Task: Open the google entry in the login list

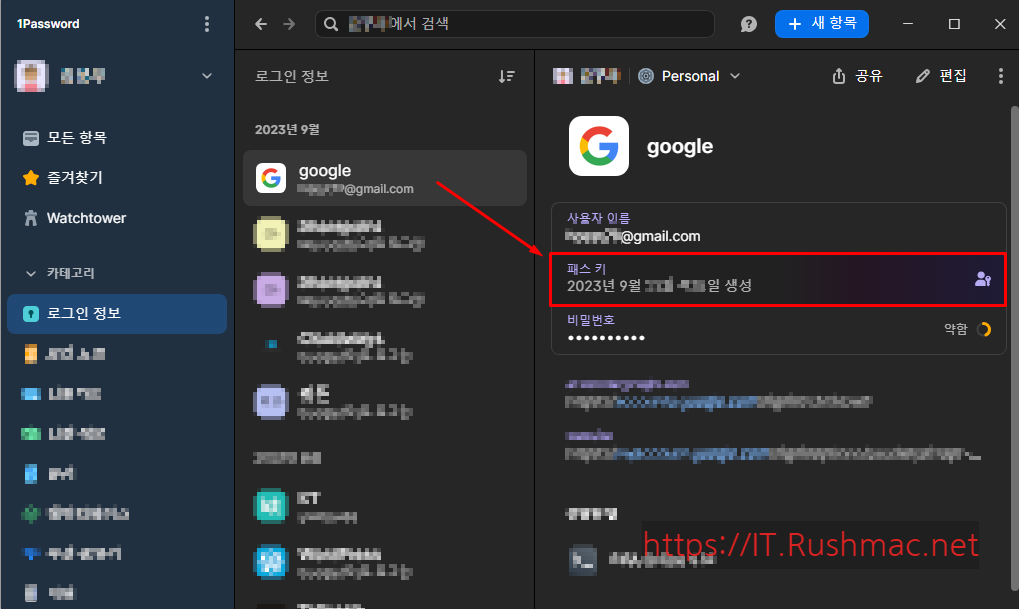Action: coord(384,177)
